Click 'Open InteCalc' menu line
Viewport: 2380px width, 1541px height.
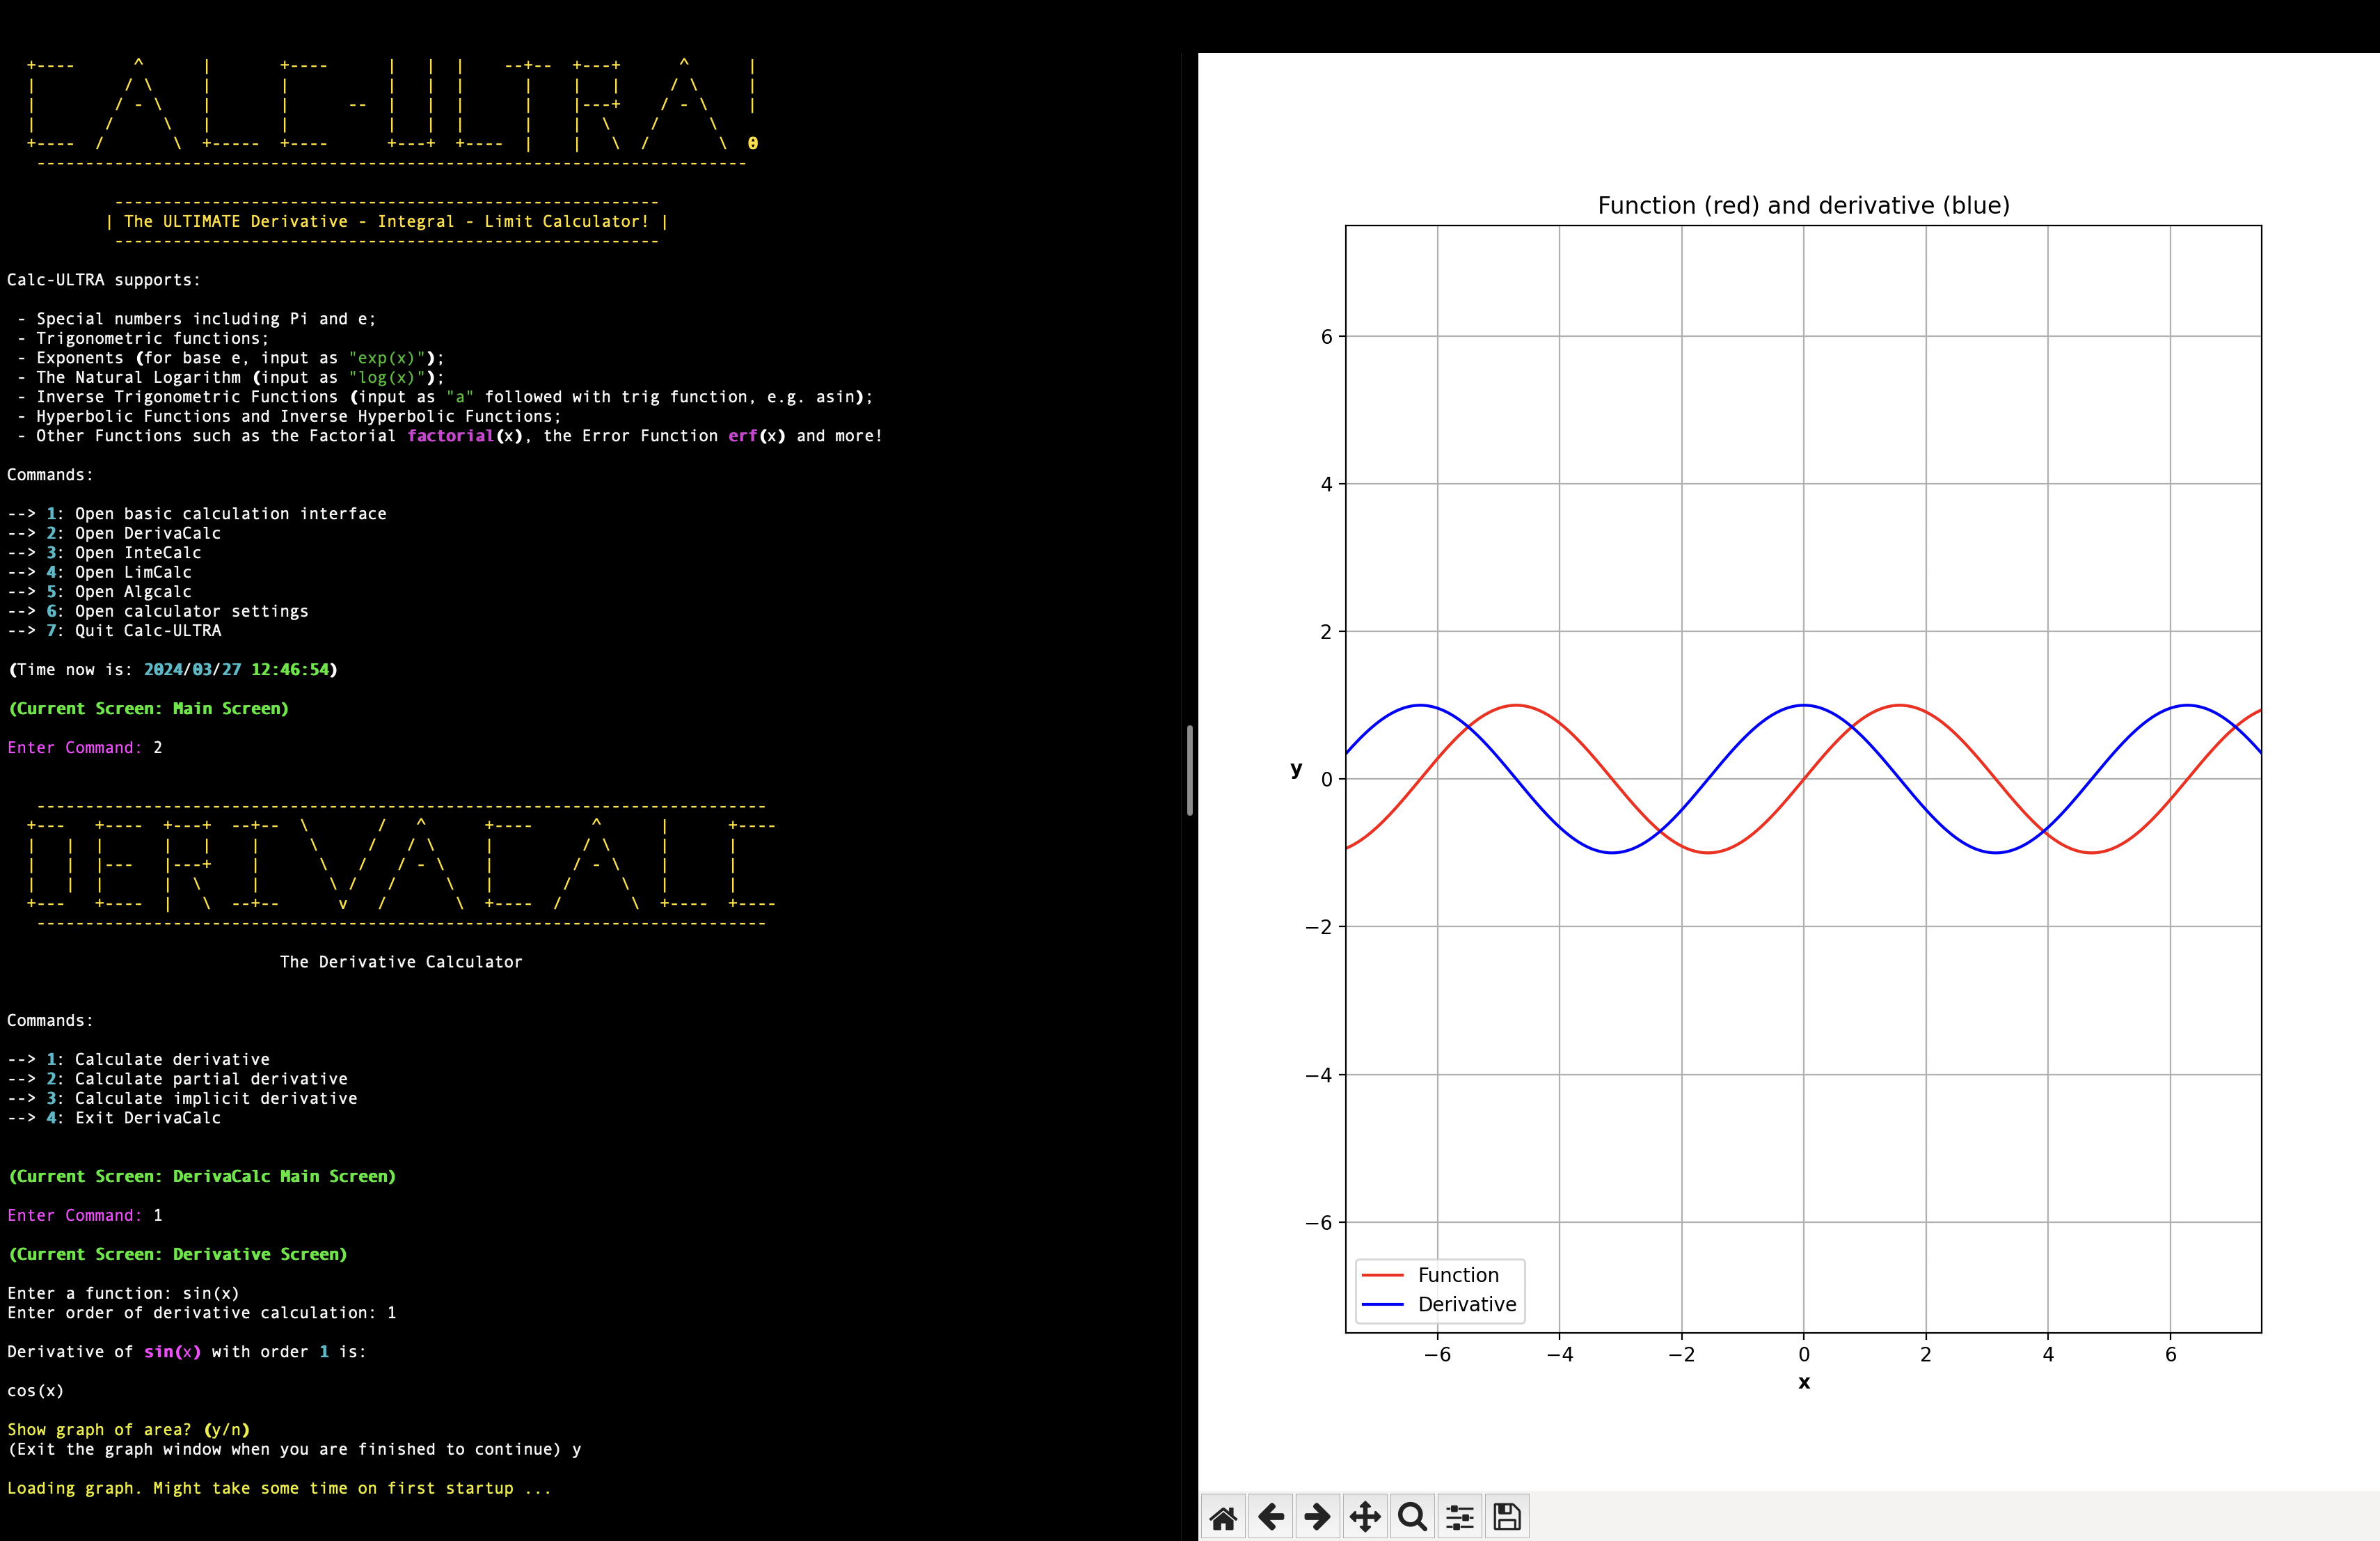click(104, 553)
